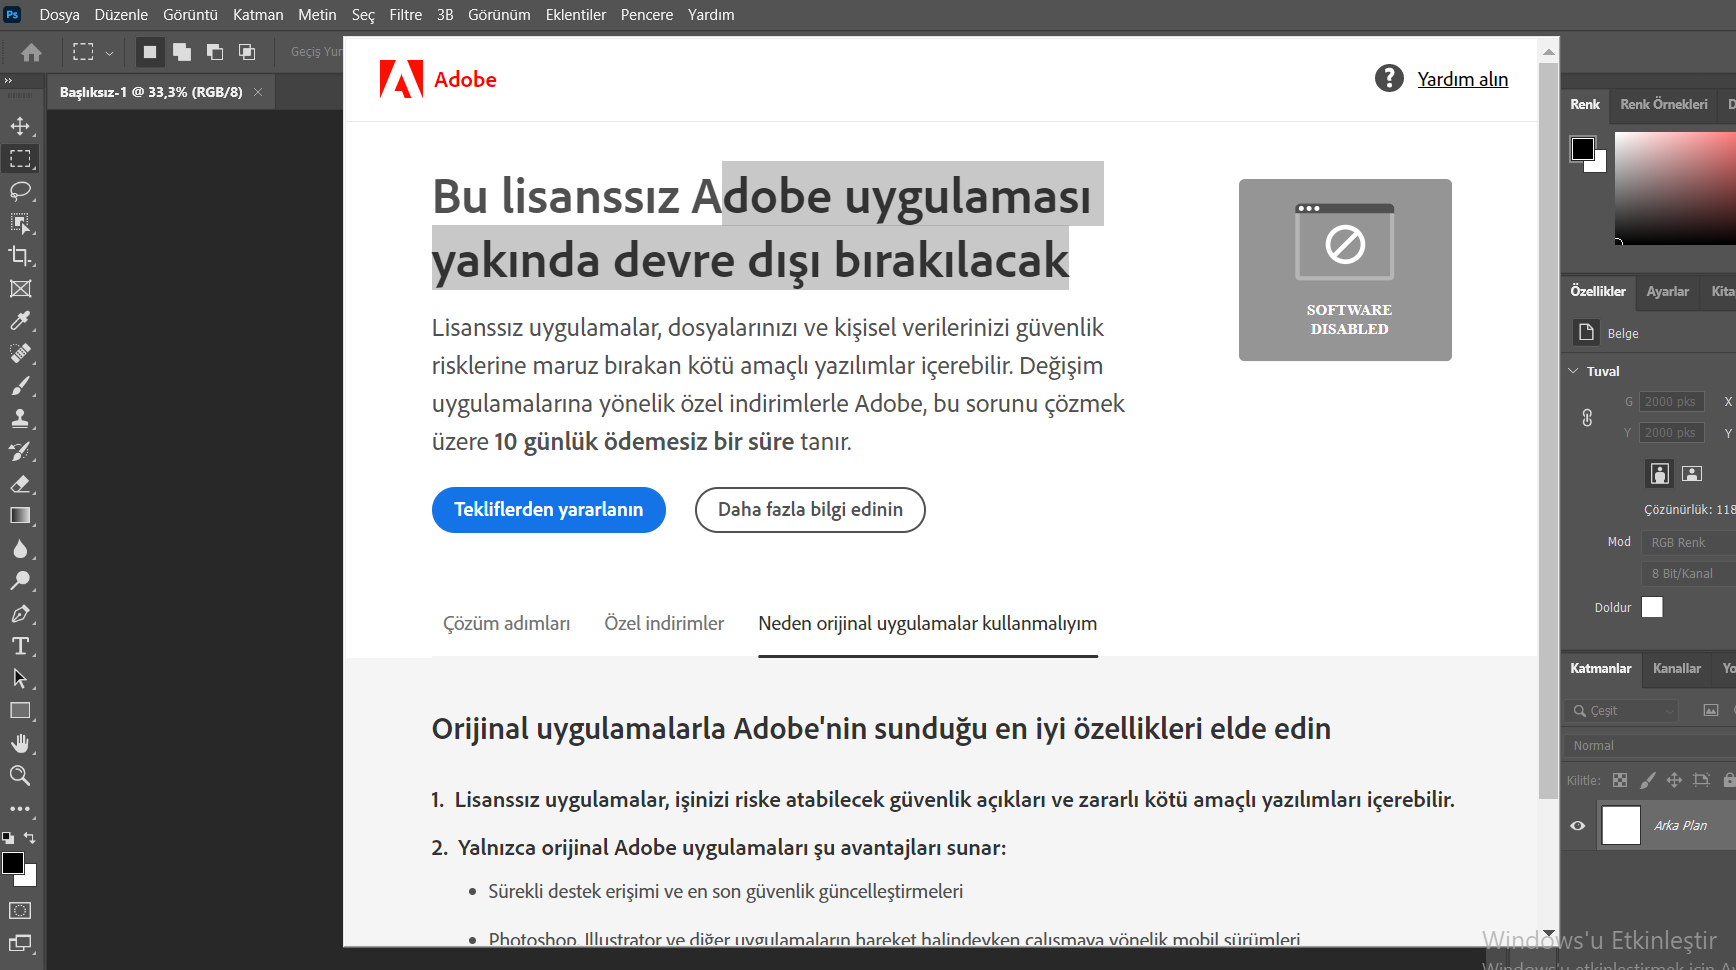Select the Lasso tool
The image size is (1736, 970).
pyautogui.click(x=20, y=191)
